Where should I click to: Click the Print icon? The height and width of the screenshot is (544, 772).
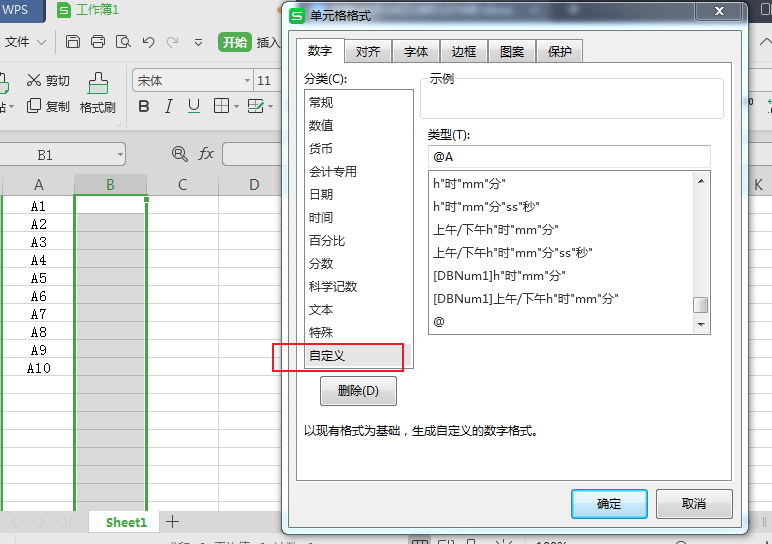click(98, 42)
